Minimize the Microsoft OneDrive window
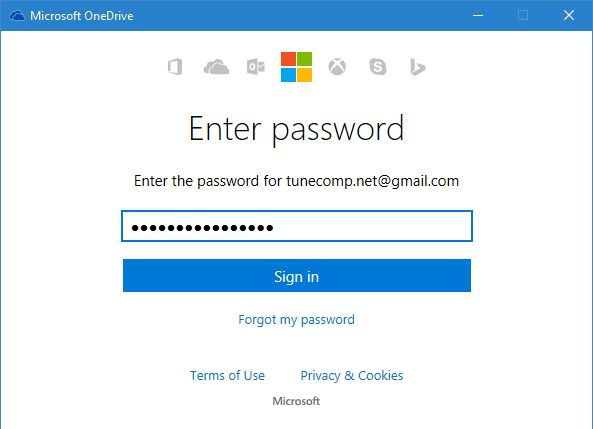Screen dimensions: 593x429 coord(478,16)
